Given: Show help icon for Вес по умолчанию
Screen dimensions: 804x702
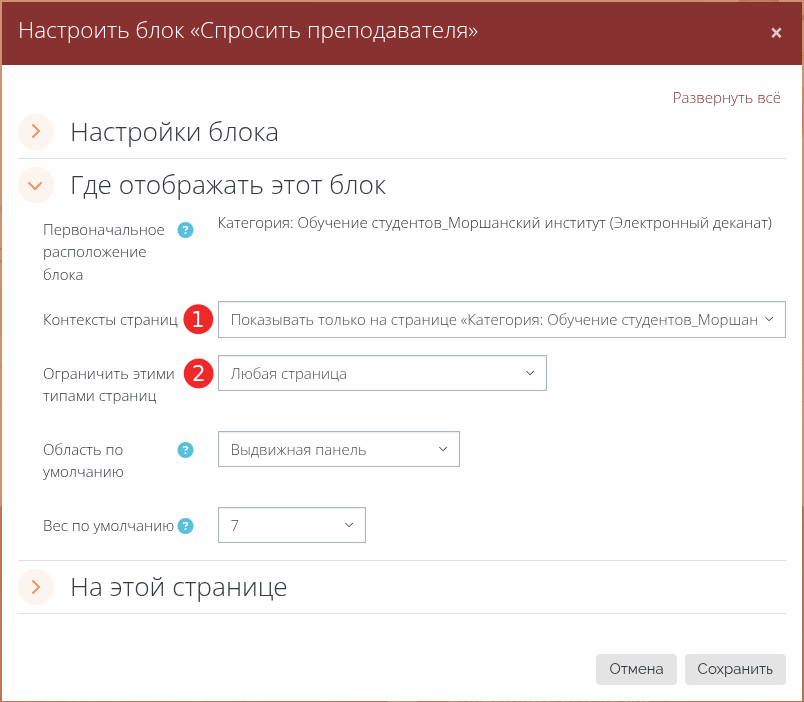Looking at the screenshot, I should 184,525.
